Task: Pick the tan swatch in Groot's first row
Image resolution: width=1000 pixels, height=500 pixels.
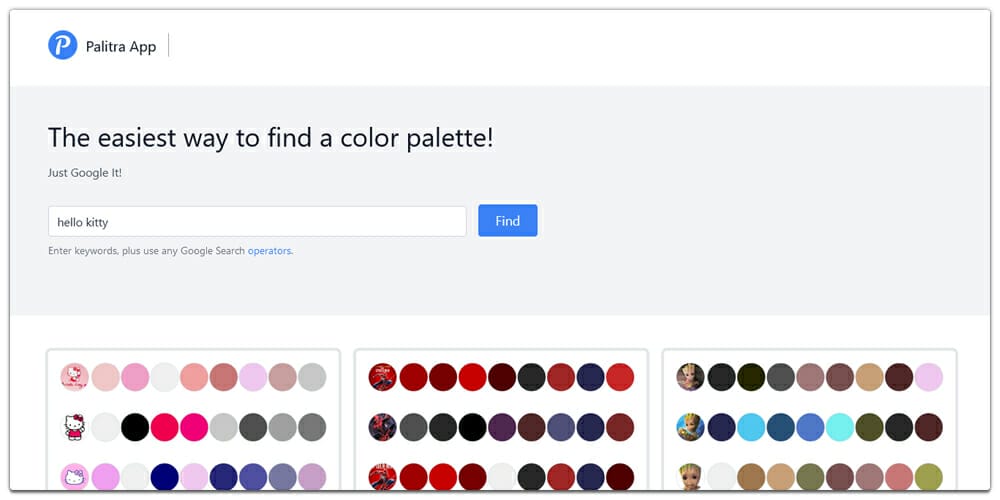Action: tap(870, 377)
